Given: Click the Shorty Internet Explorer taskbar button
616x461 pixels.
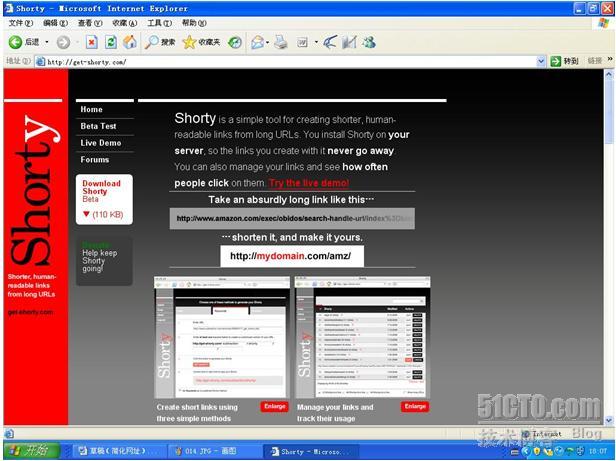Looking at the screenshot, I should [x=310, y=451].
